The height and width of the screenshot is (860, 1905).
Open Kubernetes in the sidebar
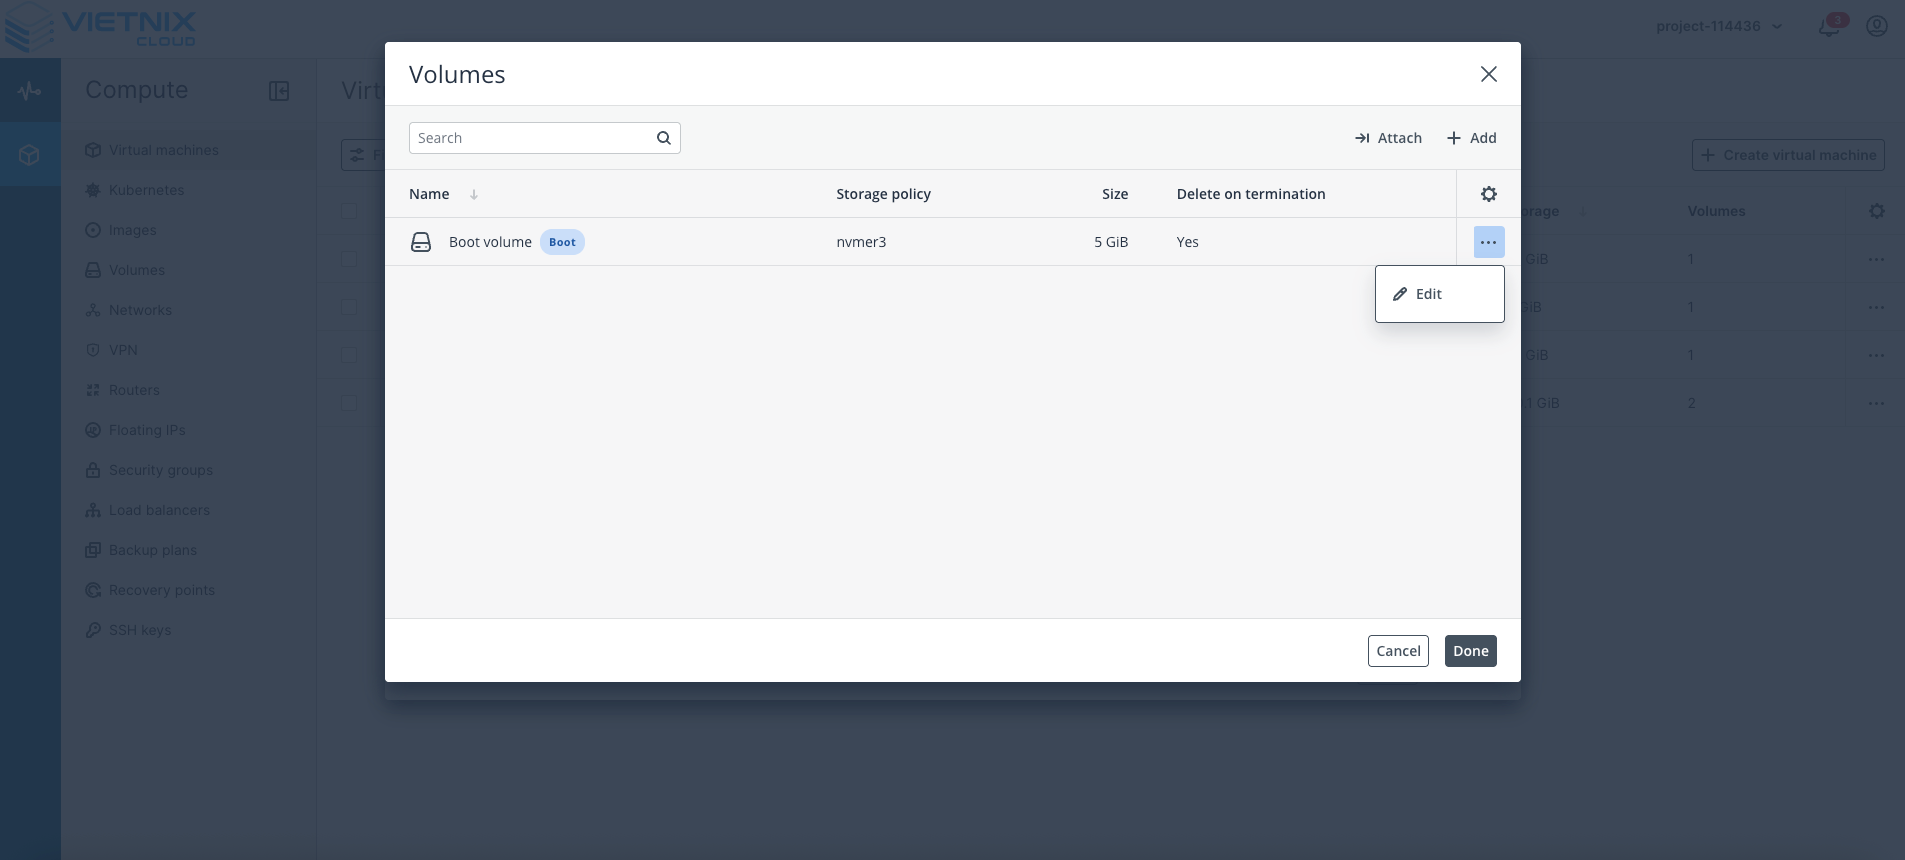pyautogui.click(x=188, y=190)
